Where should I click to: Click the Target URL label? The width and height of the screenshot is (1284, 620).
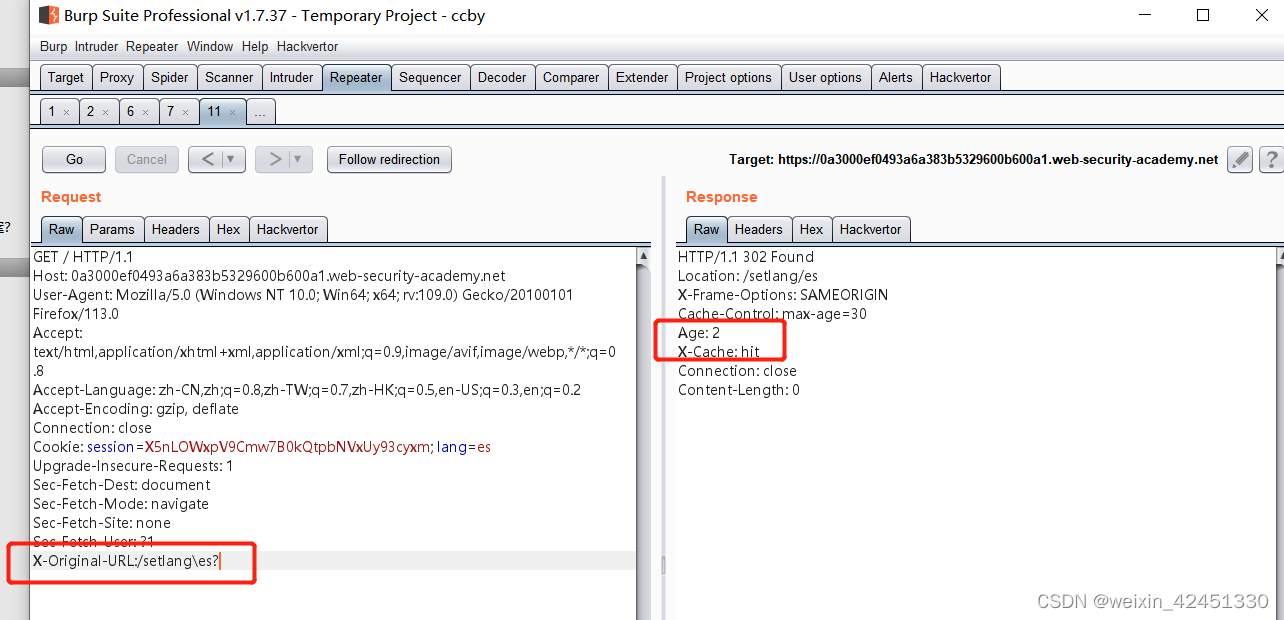pos(974,159)
